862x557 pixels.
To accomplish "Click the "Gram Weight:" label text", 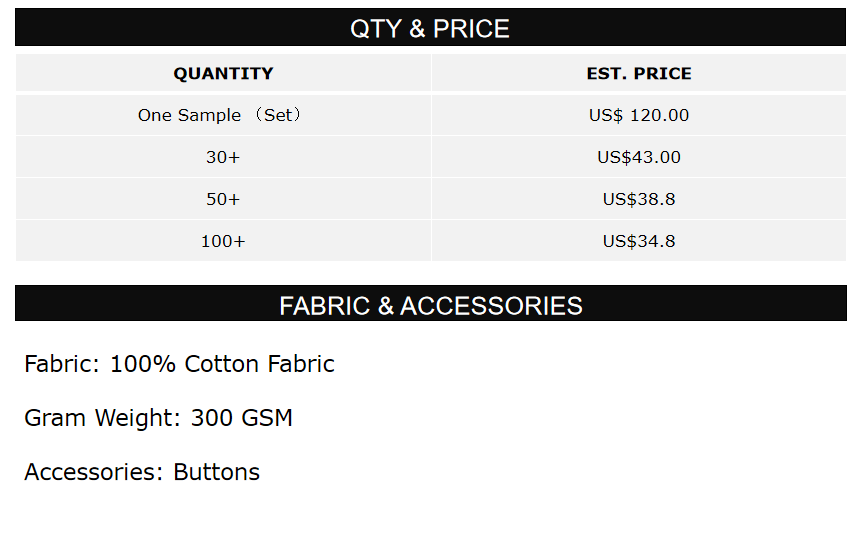I will 103,418.
